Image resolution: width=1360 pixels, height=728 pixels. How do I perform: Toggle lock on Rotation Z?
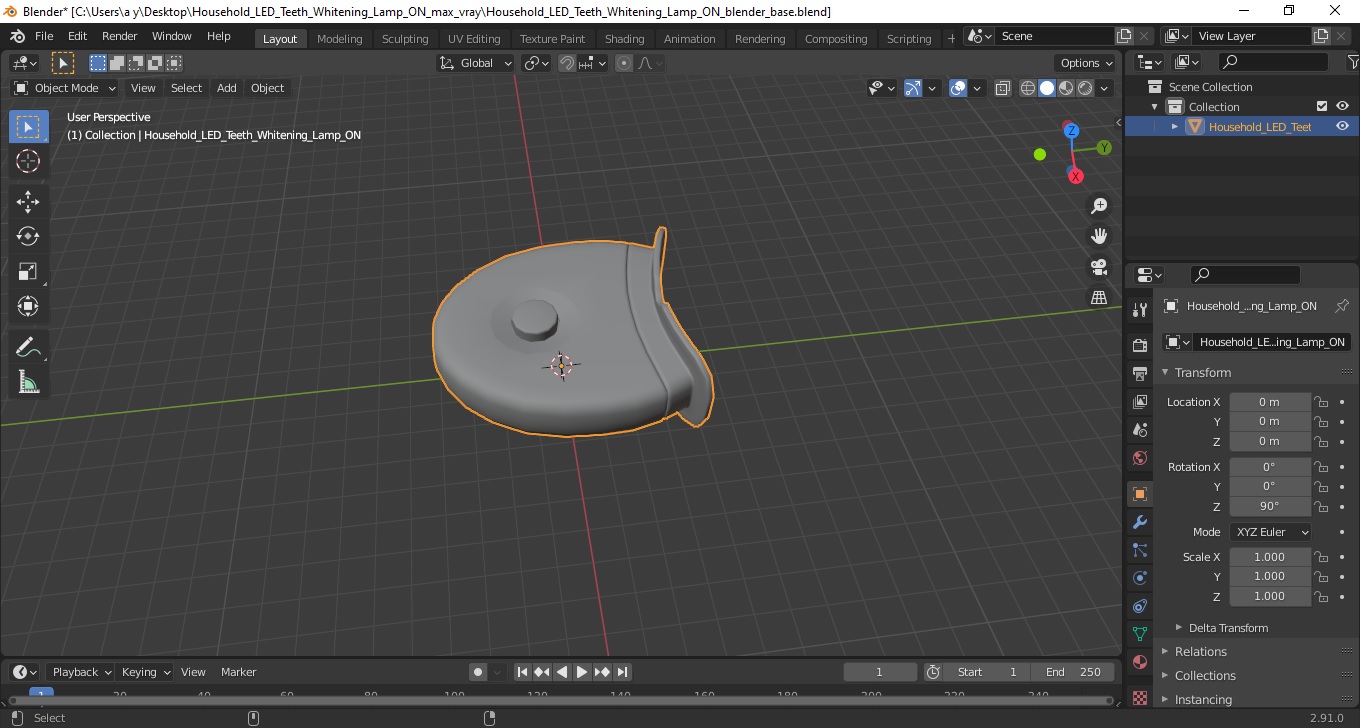1321,506
